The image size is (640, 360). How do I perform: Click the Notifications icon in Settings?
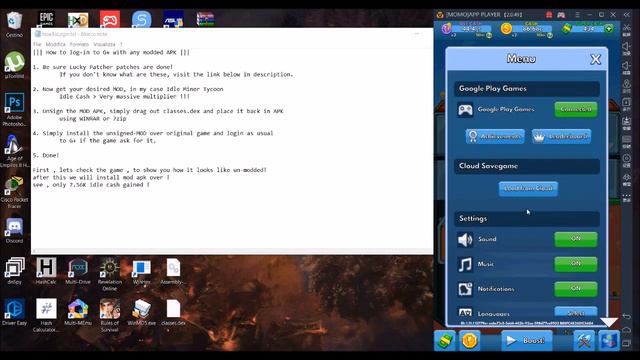465,289
